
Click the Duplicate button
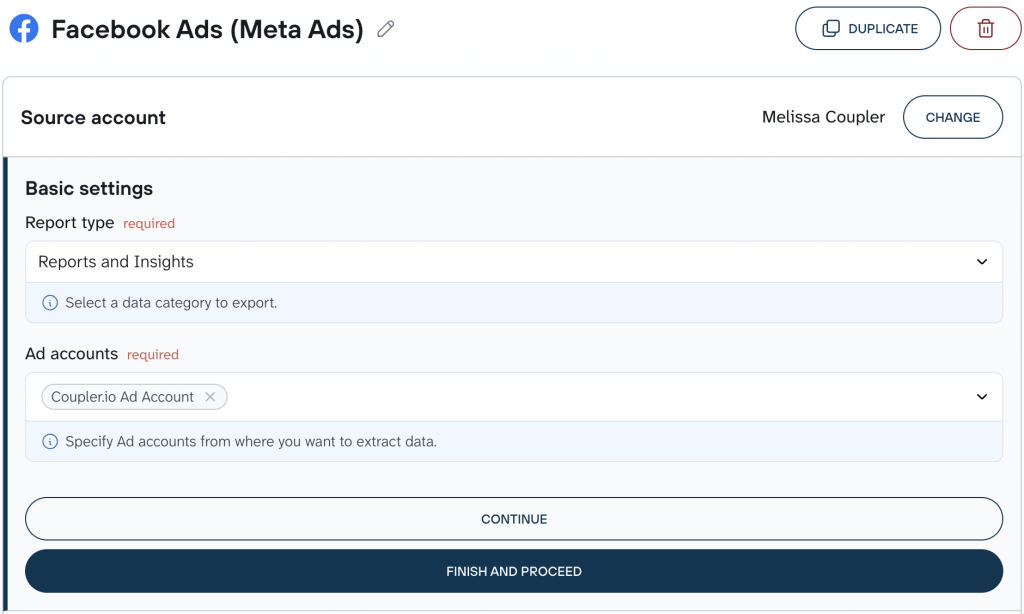(x=868, y=28)
